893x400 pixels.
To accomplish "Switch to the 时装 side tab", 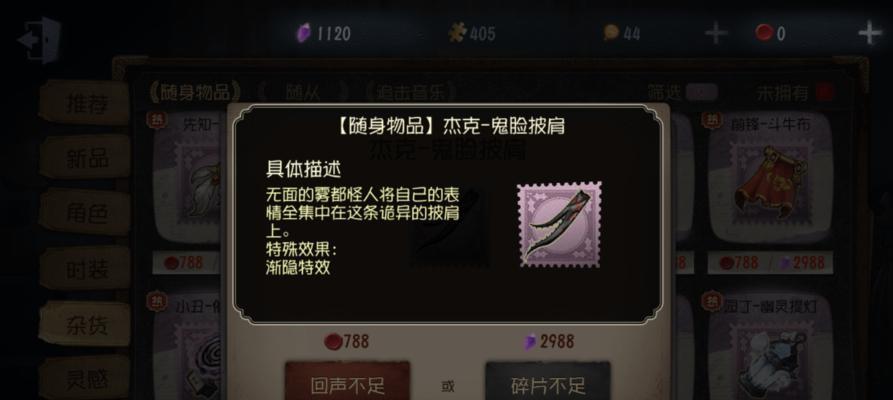I will pyautogui.click(x=85, y=268).
